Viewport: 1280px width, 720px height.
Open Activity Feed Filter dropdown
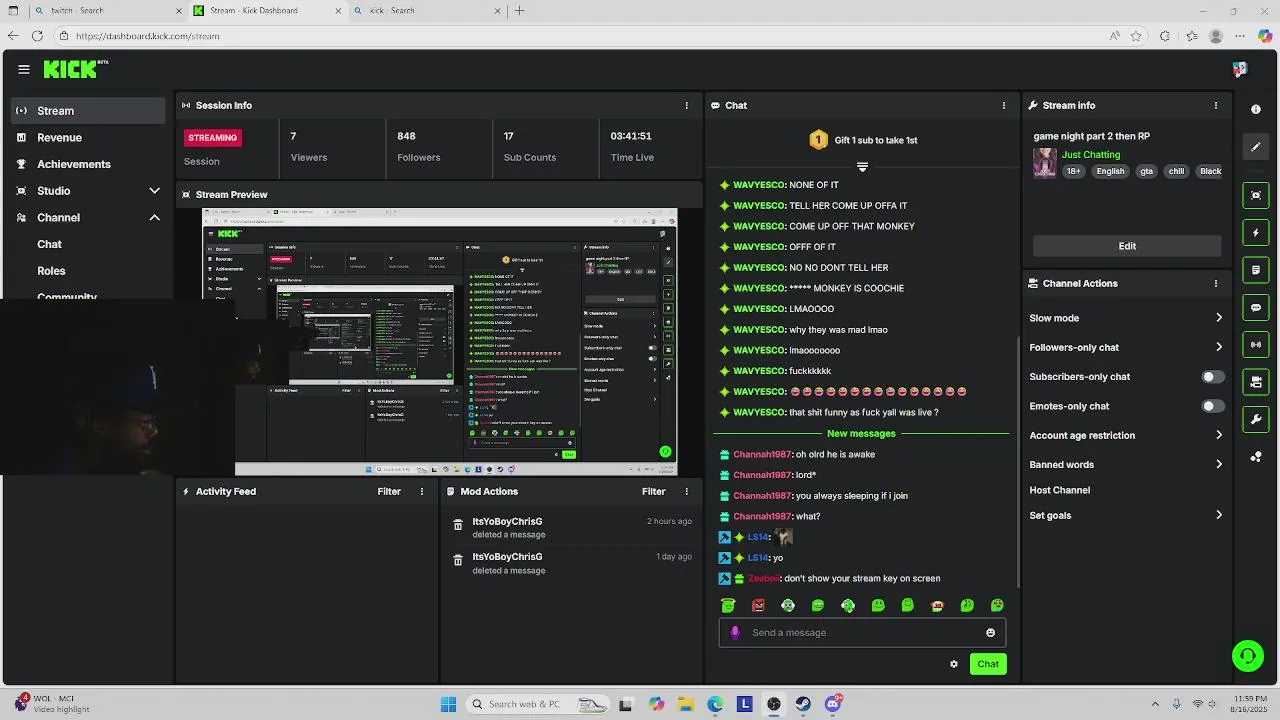point(389,491)
